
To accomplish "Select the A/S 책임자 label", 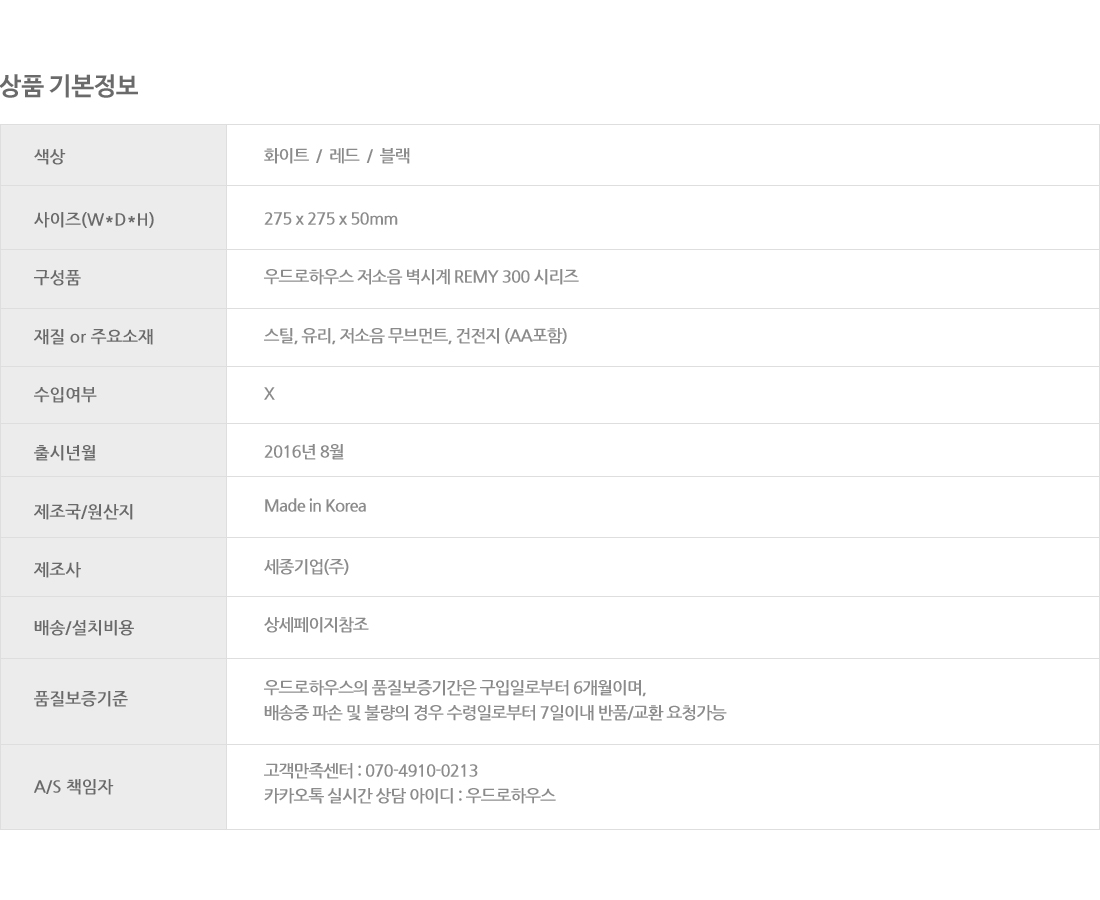I will point(74,787).
